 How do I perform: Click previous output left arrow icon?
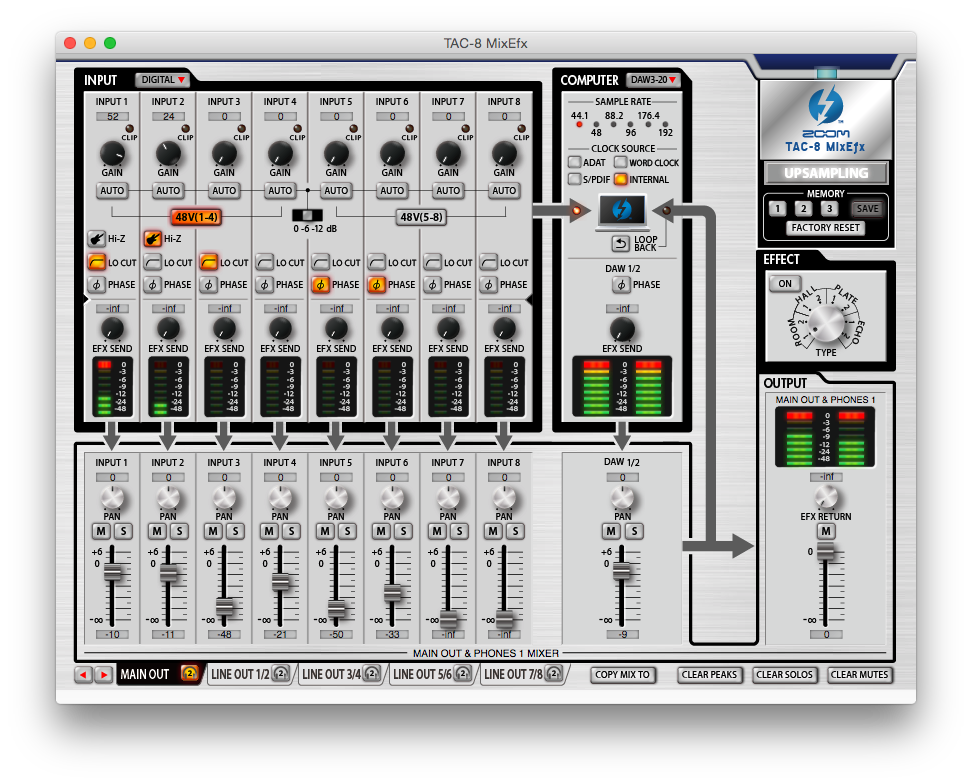click(x=83, y=674)
